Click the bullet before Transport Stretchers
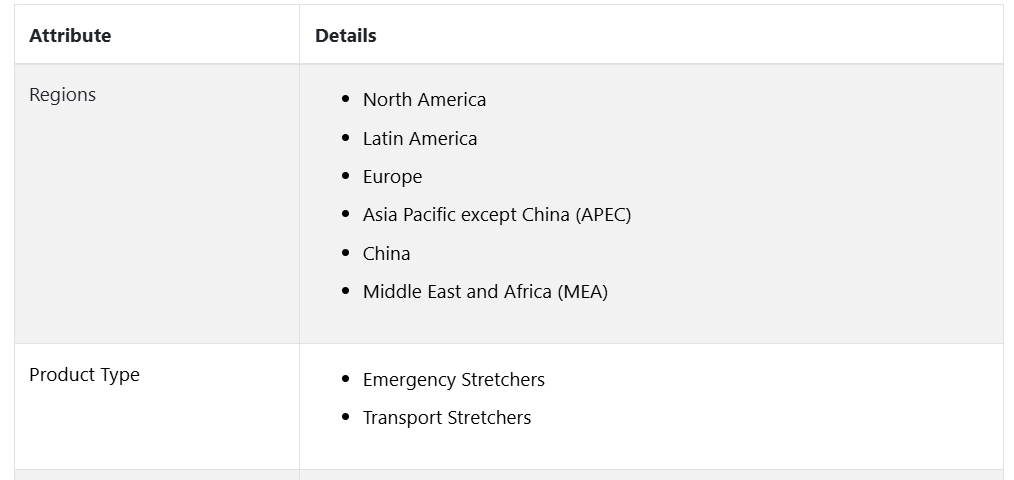The height and width of the screenshot is (480, 1014). coord(345,417)
